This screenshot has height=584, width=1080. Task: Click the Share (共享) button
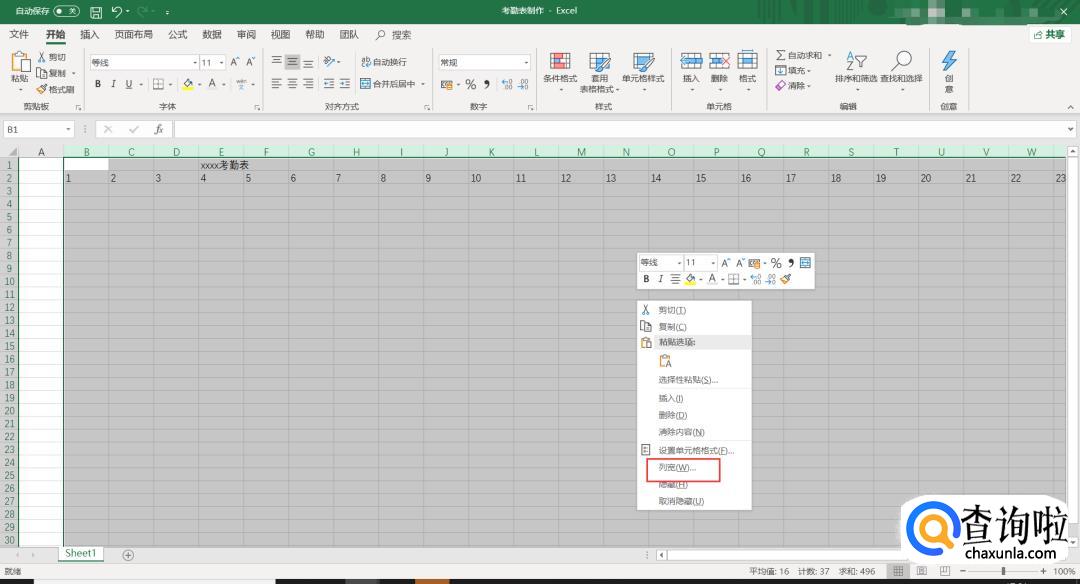pyautogui.click(x=1050, y=34)
